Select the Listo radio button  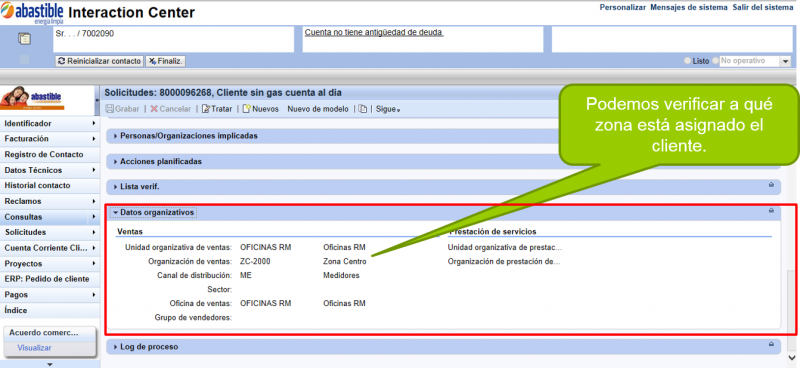pos(687,61)
